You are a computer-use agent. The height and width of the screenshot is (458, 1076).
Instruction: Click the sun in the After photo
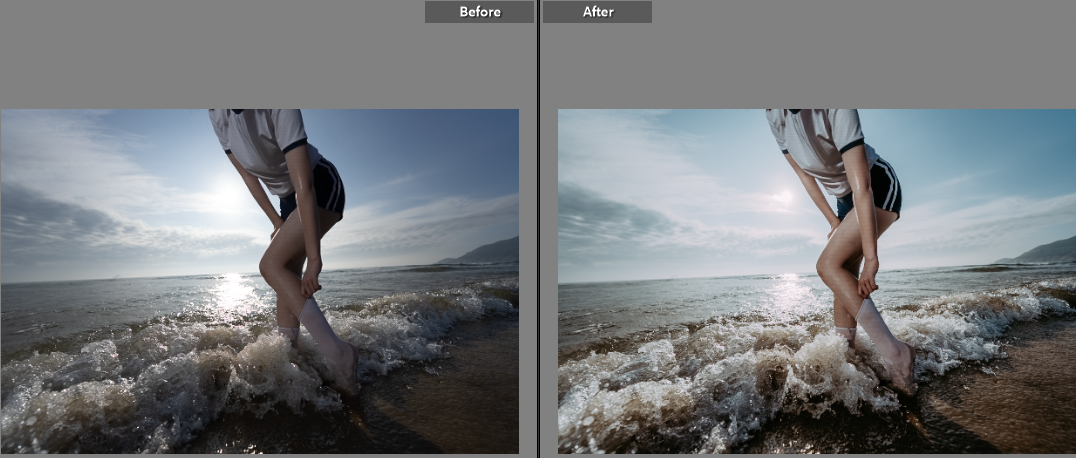(785, 198)
